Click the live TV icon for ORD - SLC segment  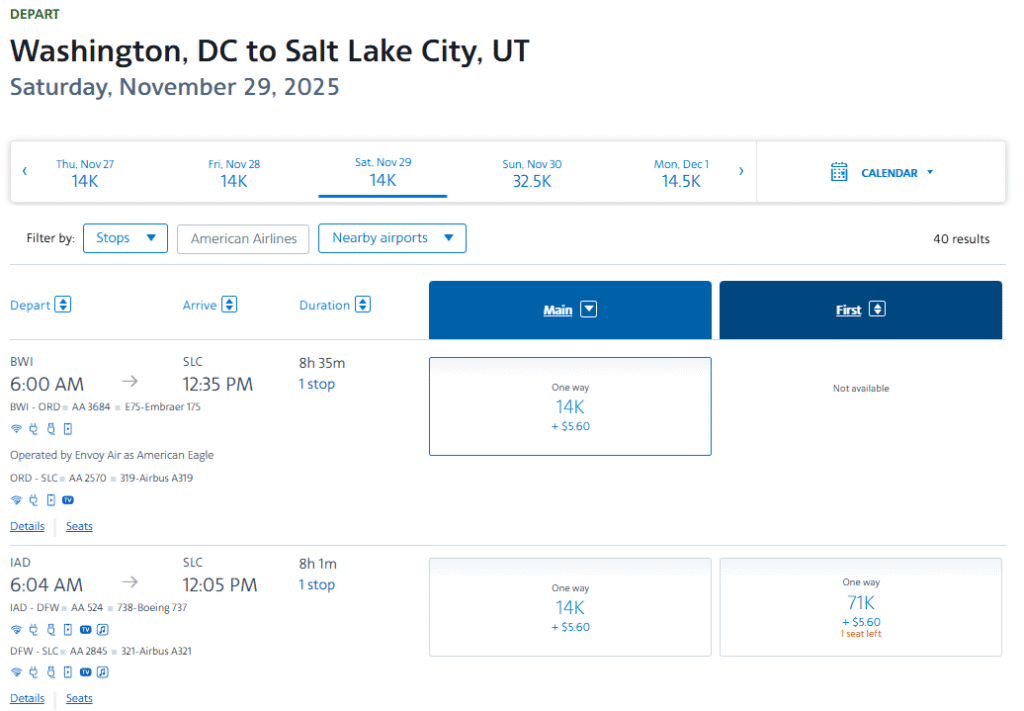pos(68,500)
